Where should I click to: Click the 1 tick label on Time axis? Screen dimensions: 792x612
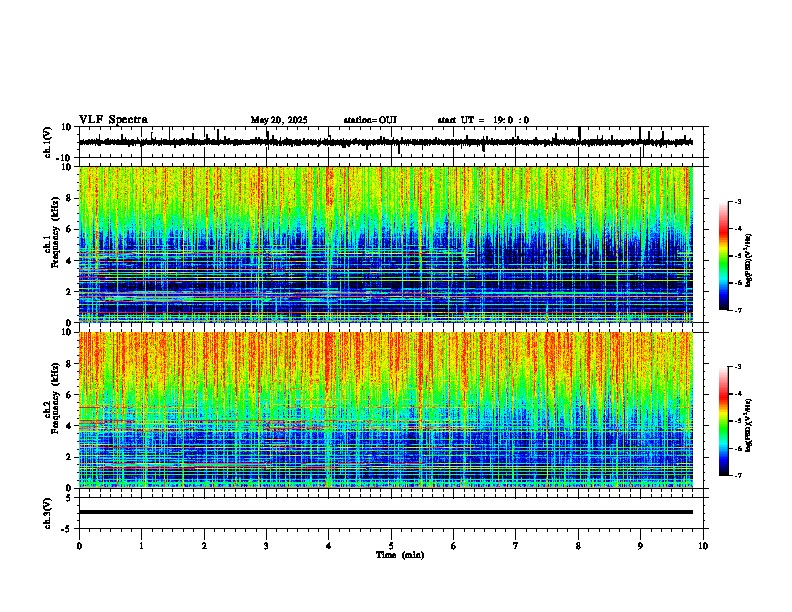pyautogui.click(x=141, y=546)
